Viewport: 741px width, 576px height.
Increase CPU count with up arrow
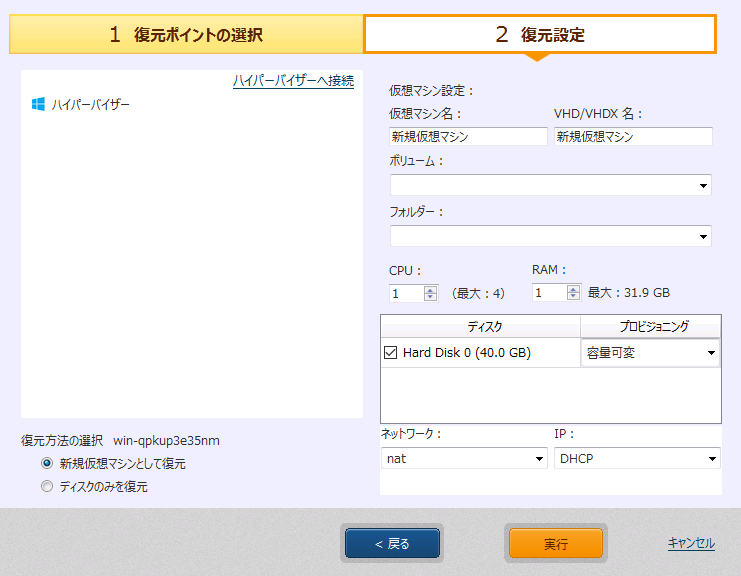(431, 289)
